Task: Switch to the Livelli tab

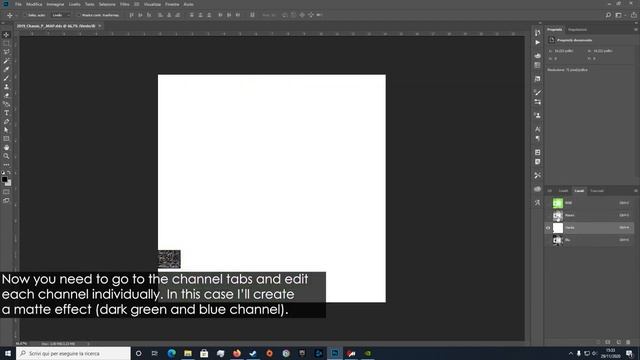Action: coord(563,191)
